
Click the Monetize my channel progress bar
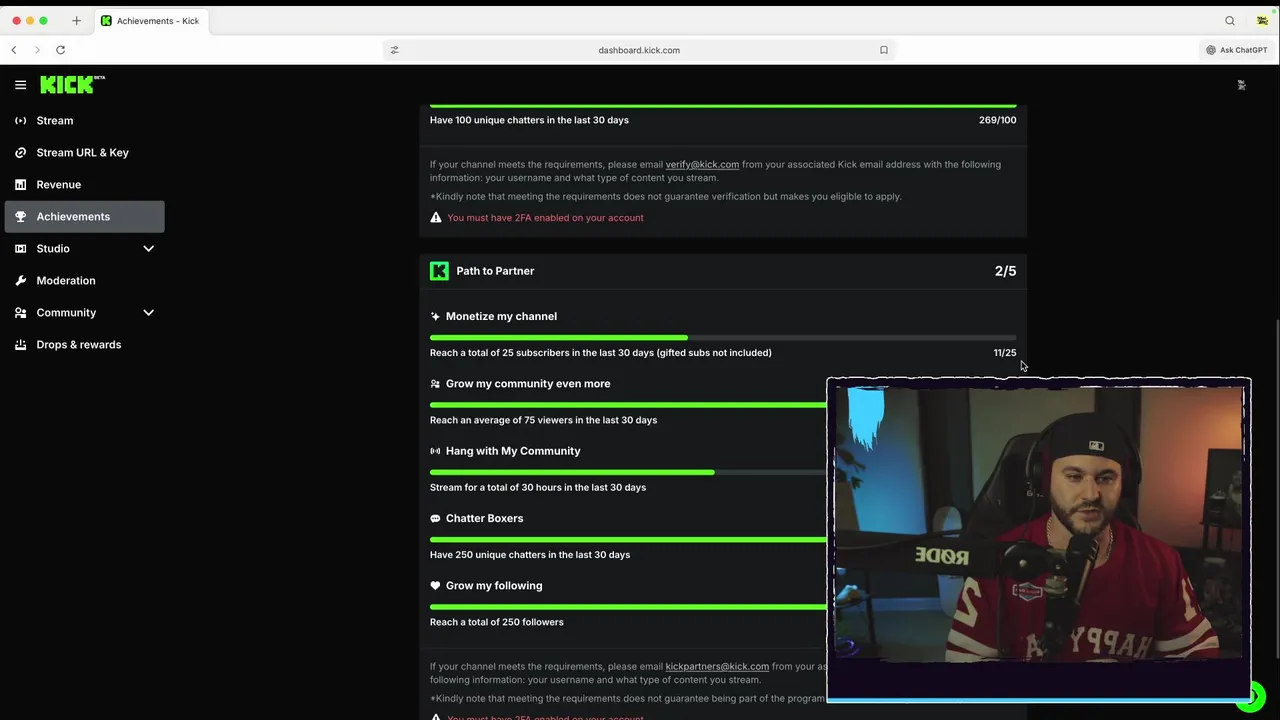723,338
